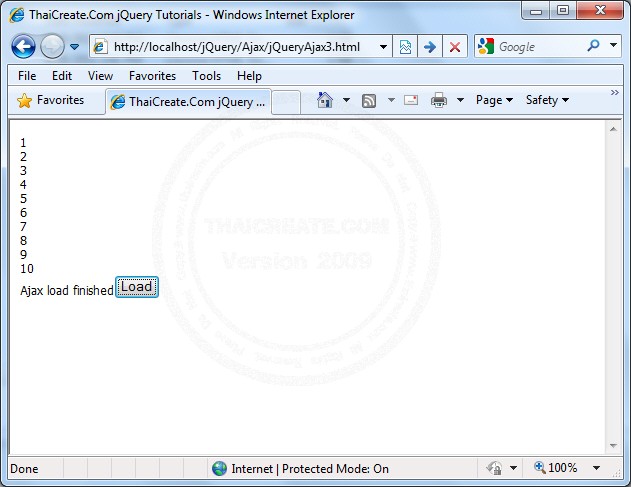
Task: Open the View menu
Action: (100, 76)
